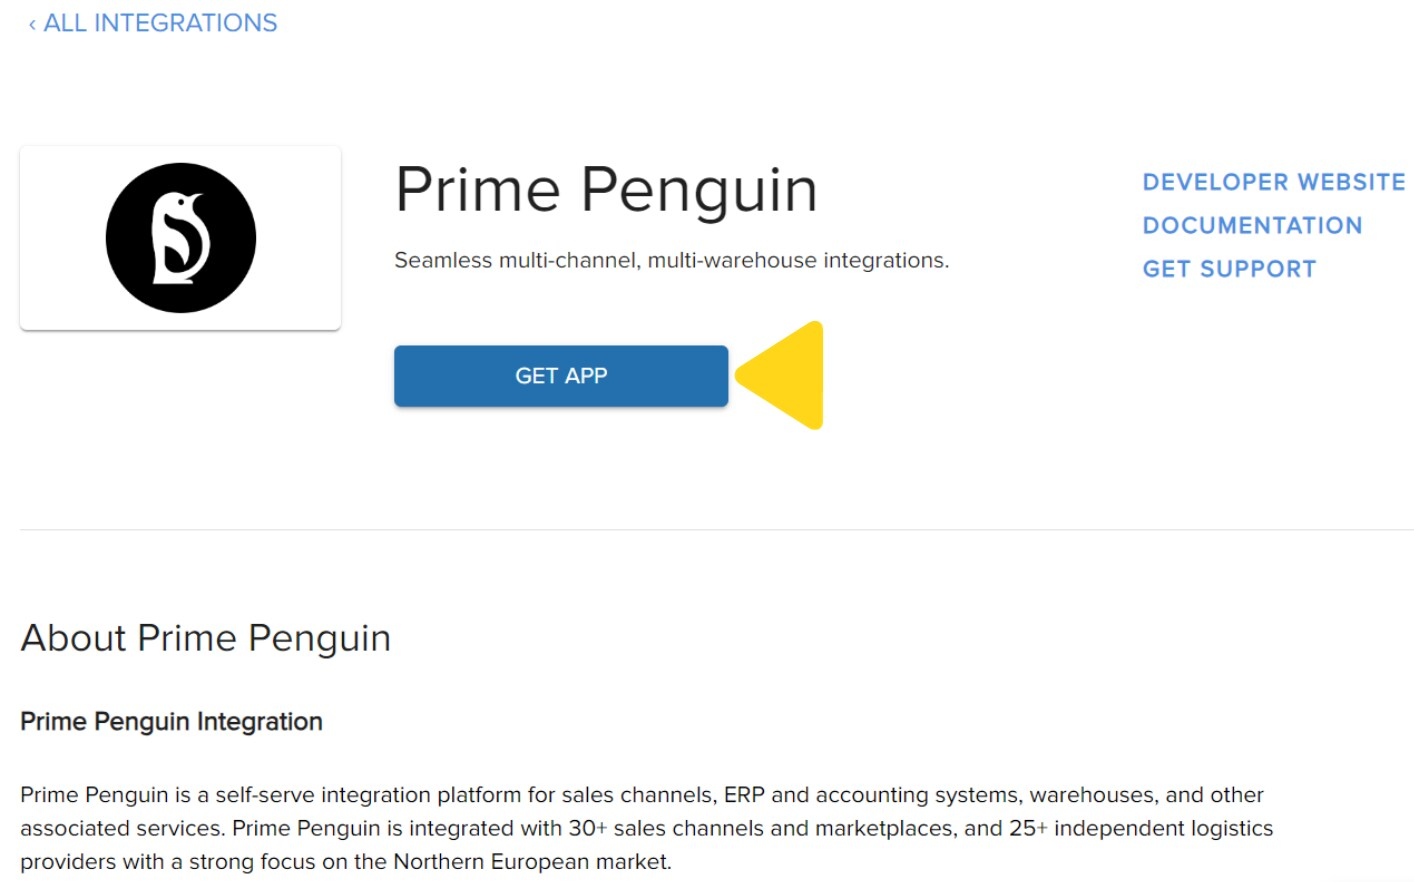This screenshot has width=1414, height=882.
Task: Open the DOCUMENTATION link
Action: pos(1252,225)
